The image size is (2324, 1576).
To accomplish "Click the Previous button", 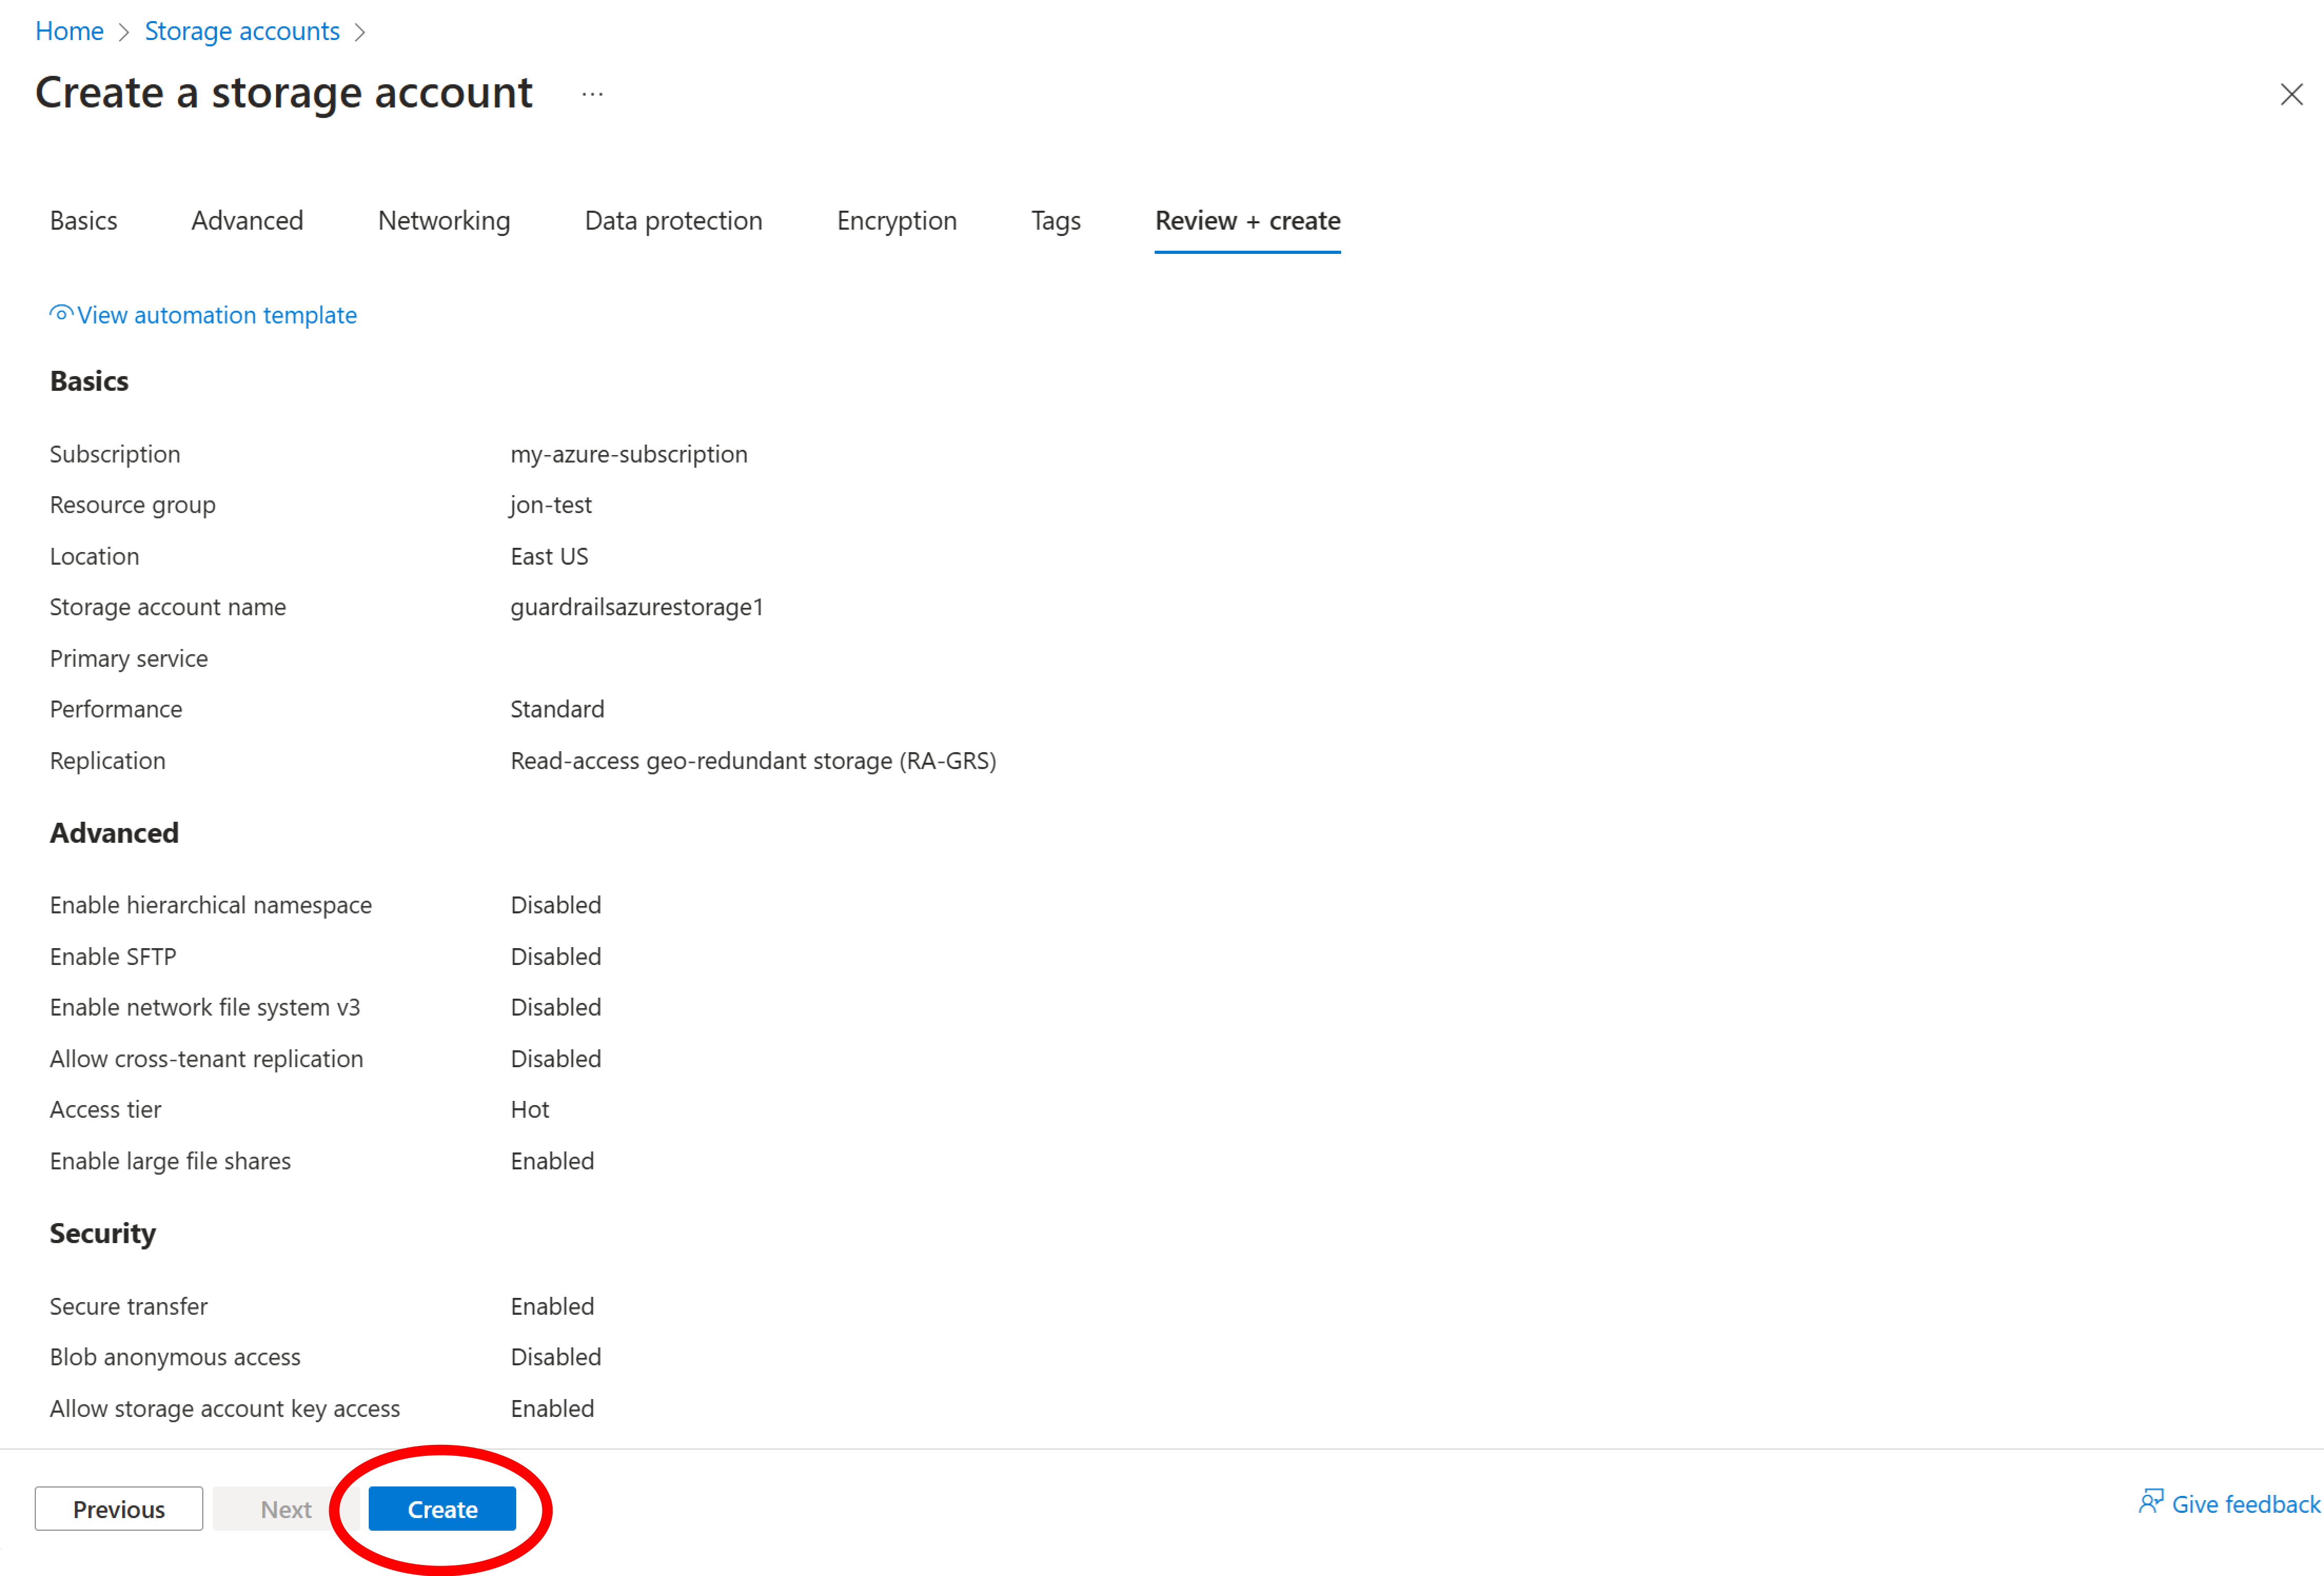I will [118, 1509].
